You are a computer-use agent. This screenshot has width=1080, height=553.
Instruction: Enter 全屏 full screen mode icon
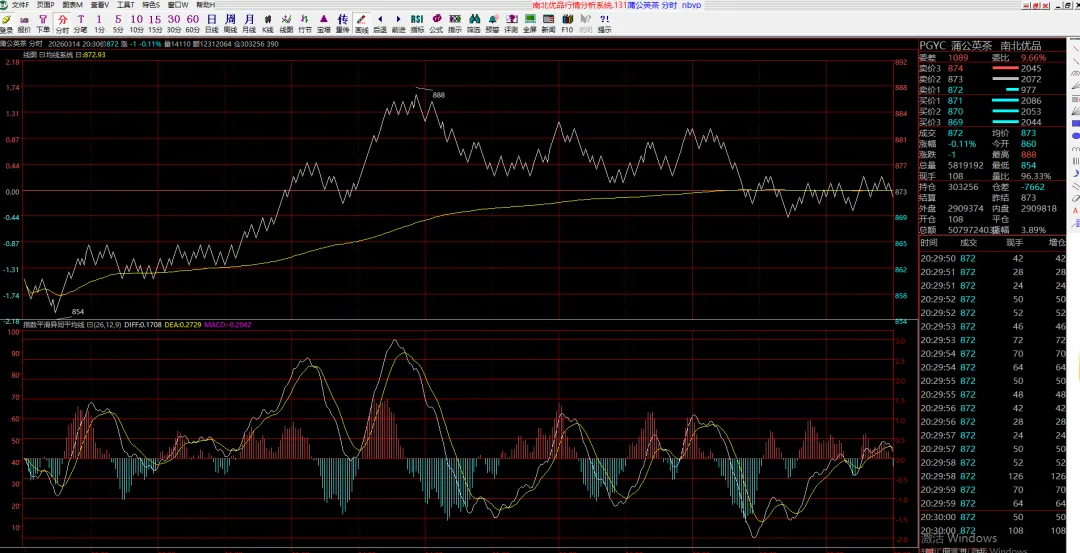coord(529,23)
